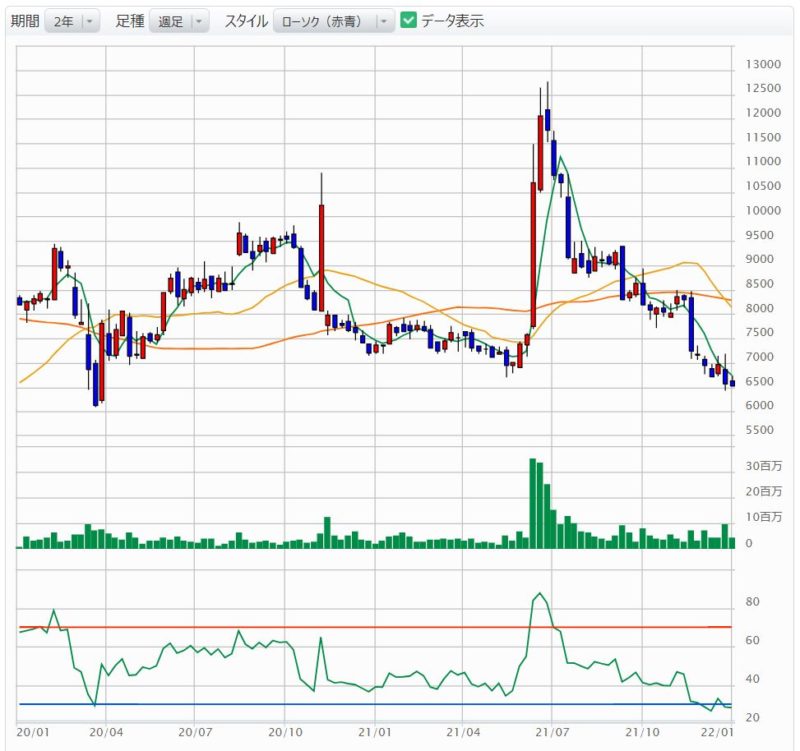Click the 40 RSI axis label
Viewport: 800px width, 751px height.
(753, 679)
